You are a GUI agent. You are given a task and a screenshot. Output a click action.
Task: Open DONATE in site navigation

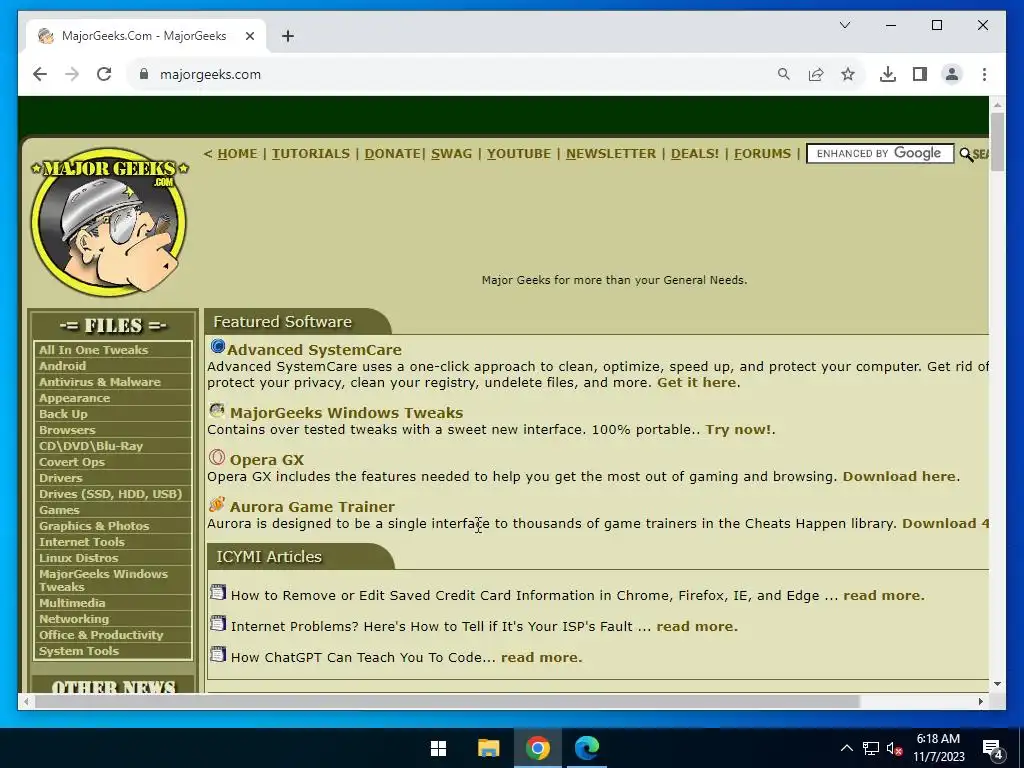click(x=392, y=153)
